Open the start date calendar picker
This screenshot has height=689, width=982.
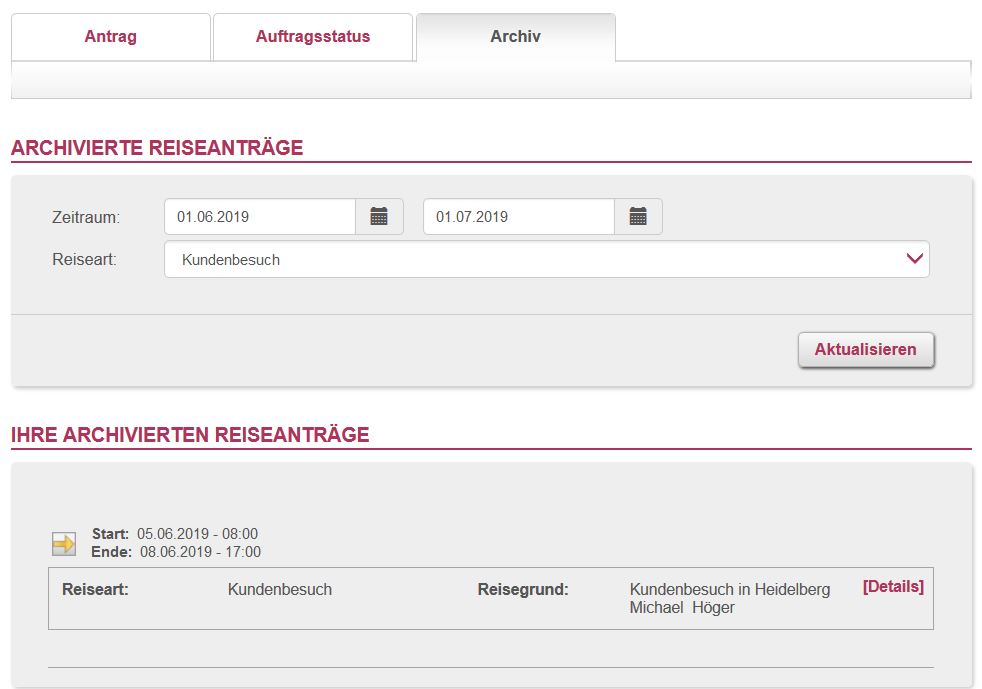[x=379, y=217]
